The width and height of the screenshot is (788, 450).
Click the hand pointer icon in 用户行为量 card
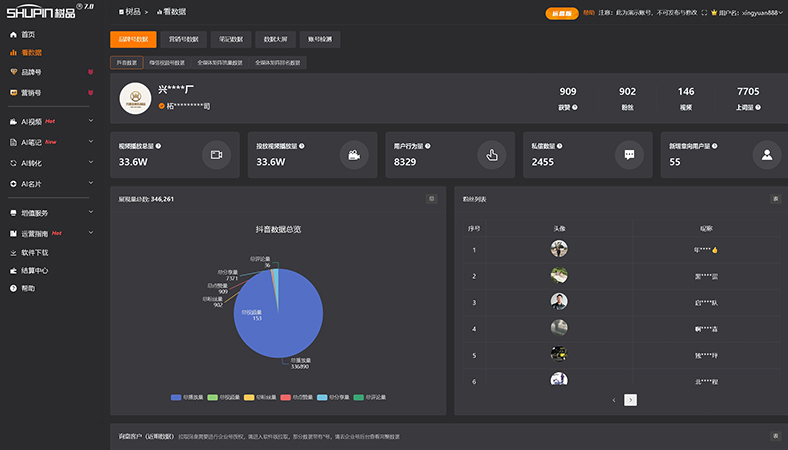pos(491,155)
